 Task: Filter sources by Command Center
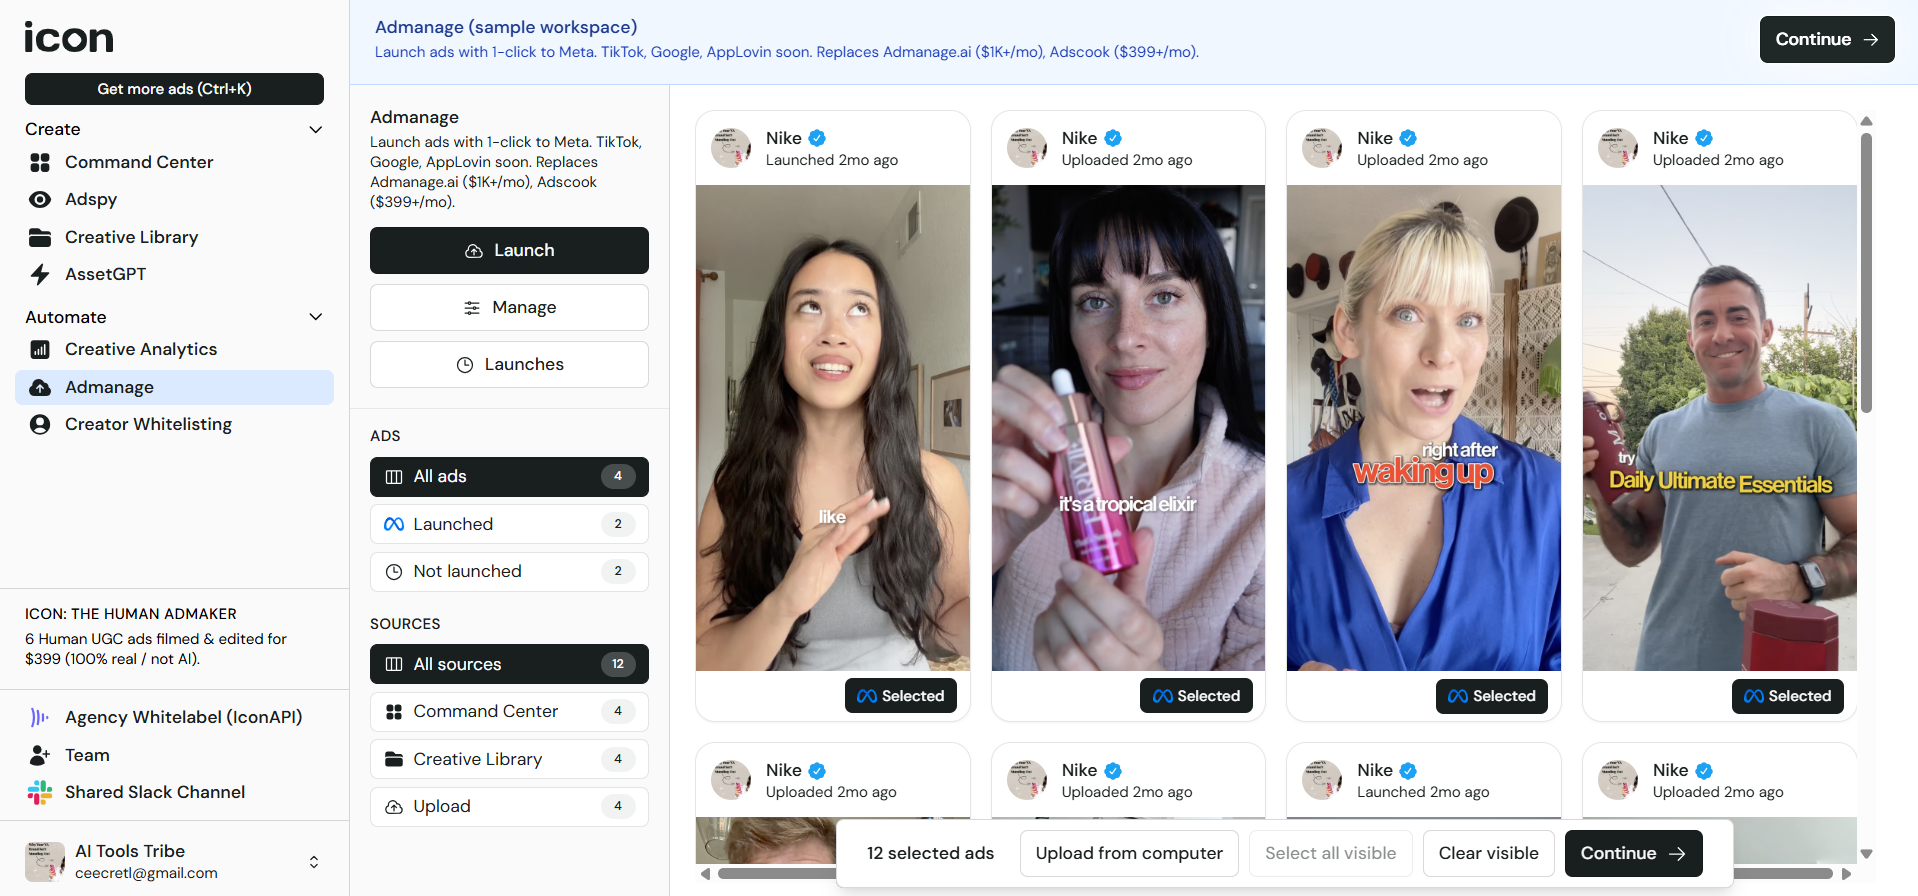pos(509,712)
